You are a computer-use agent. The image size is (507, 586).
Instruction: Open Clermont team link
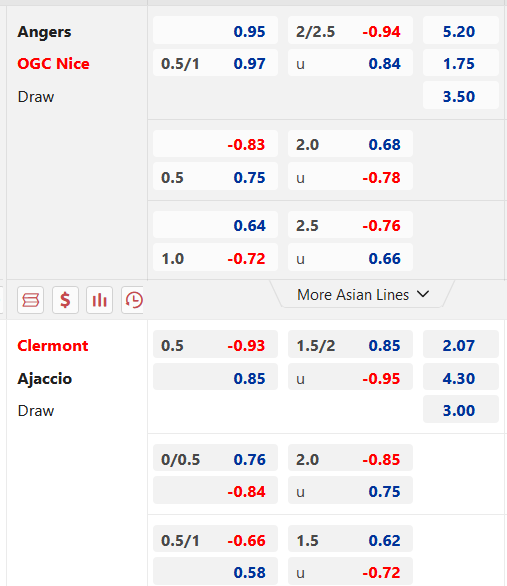(53, 346)
